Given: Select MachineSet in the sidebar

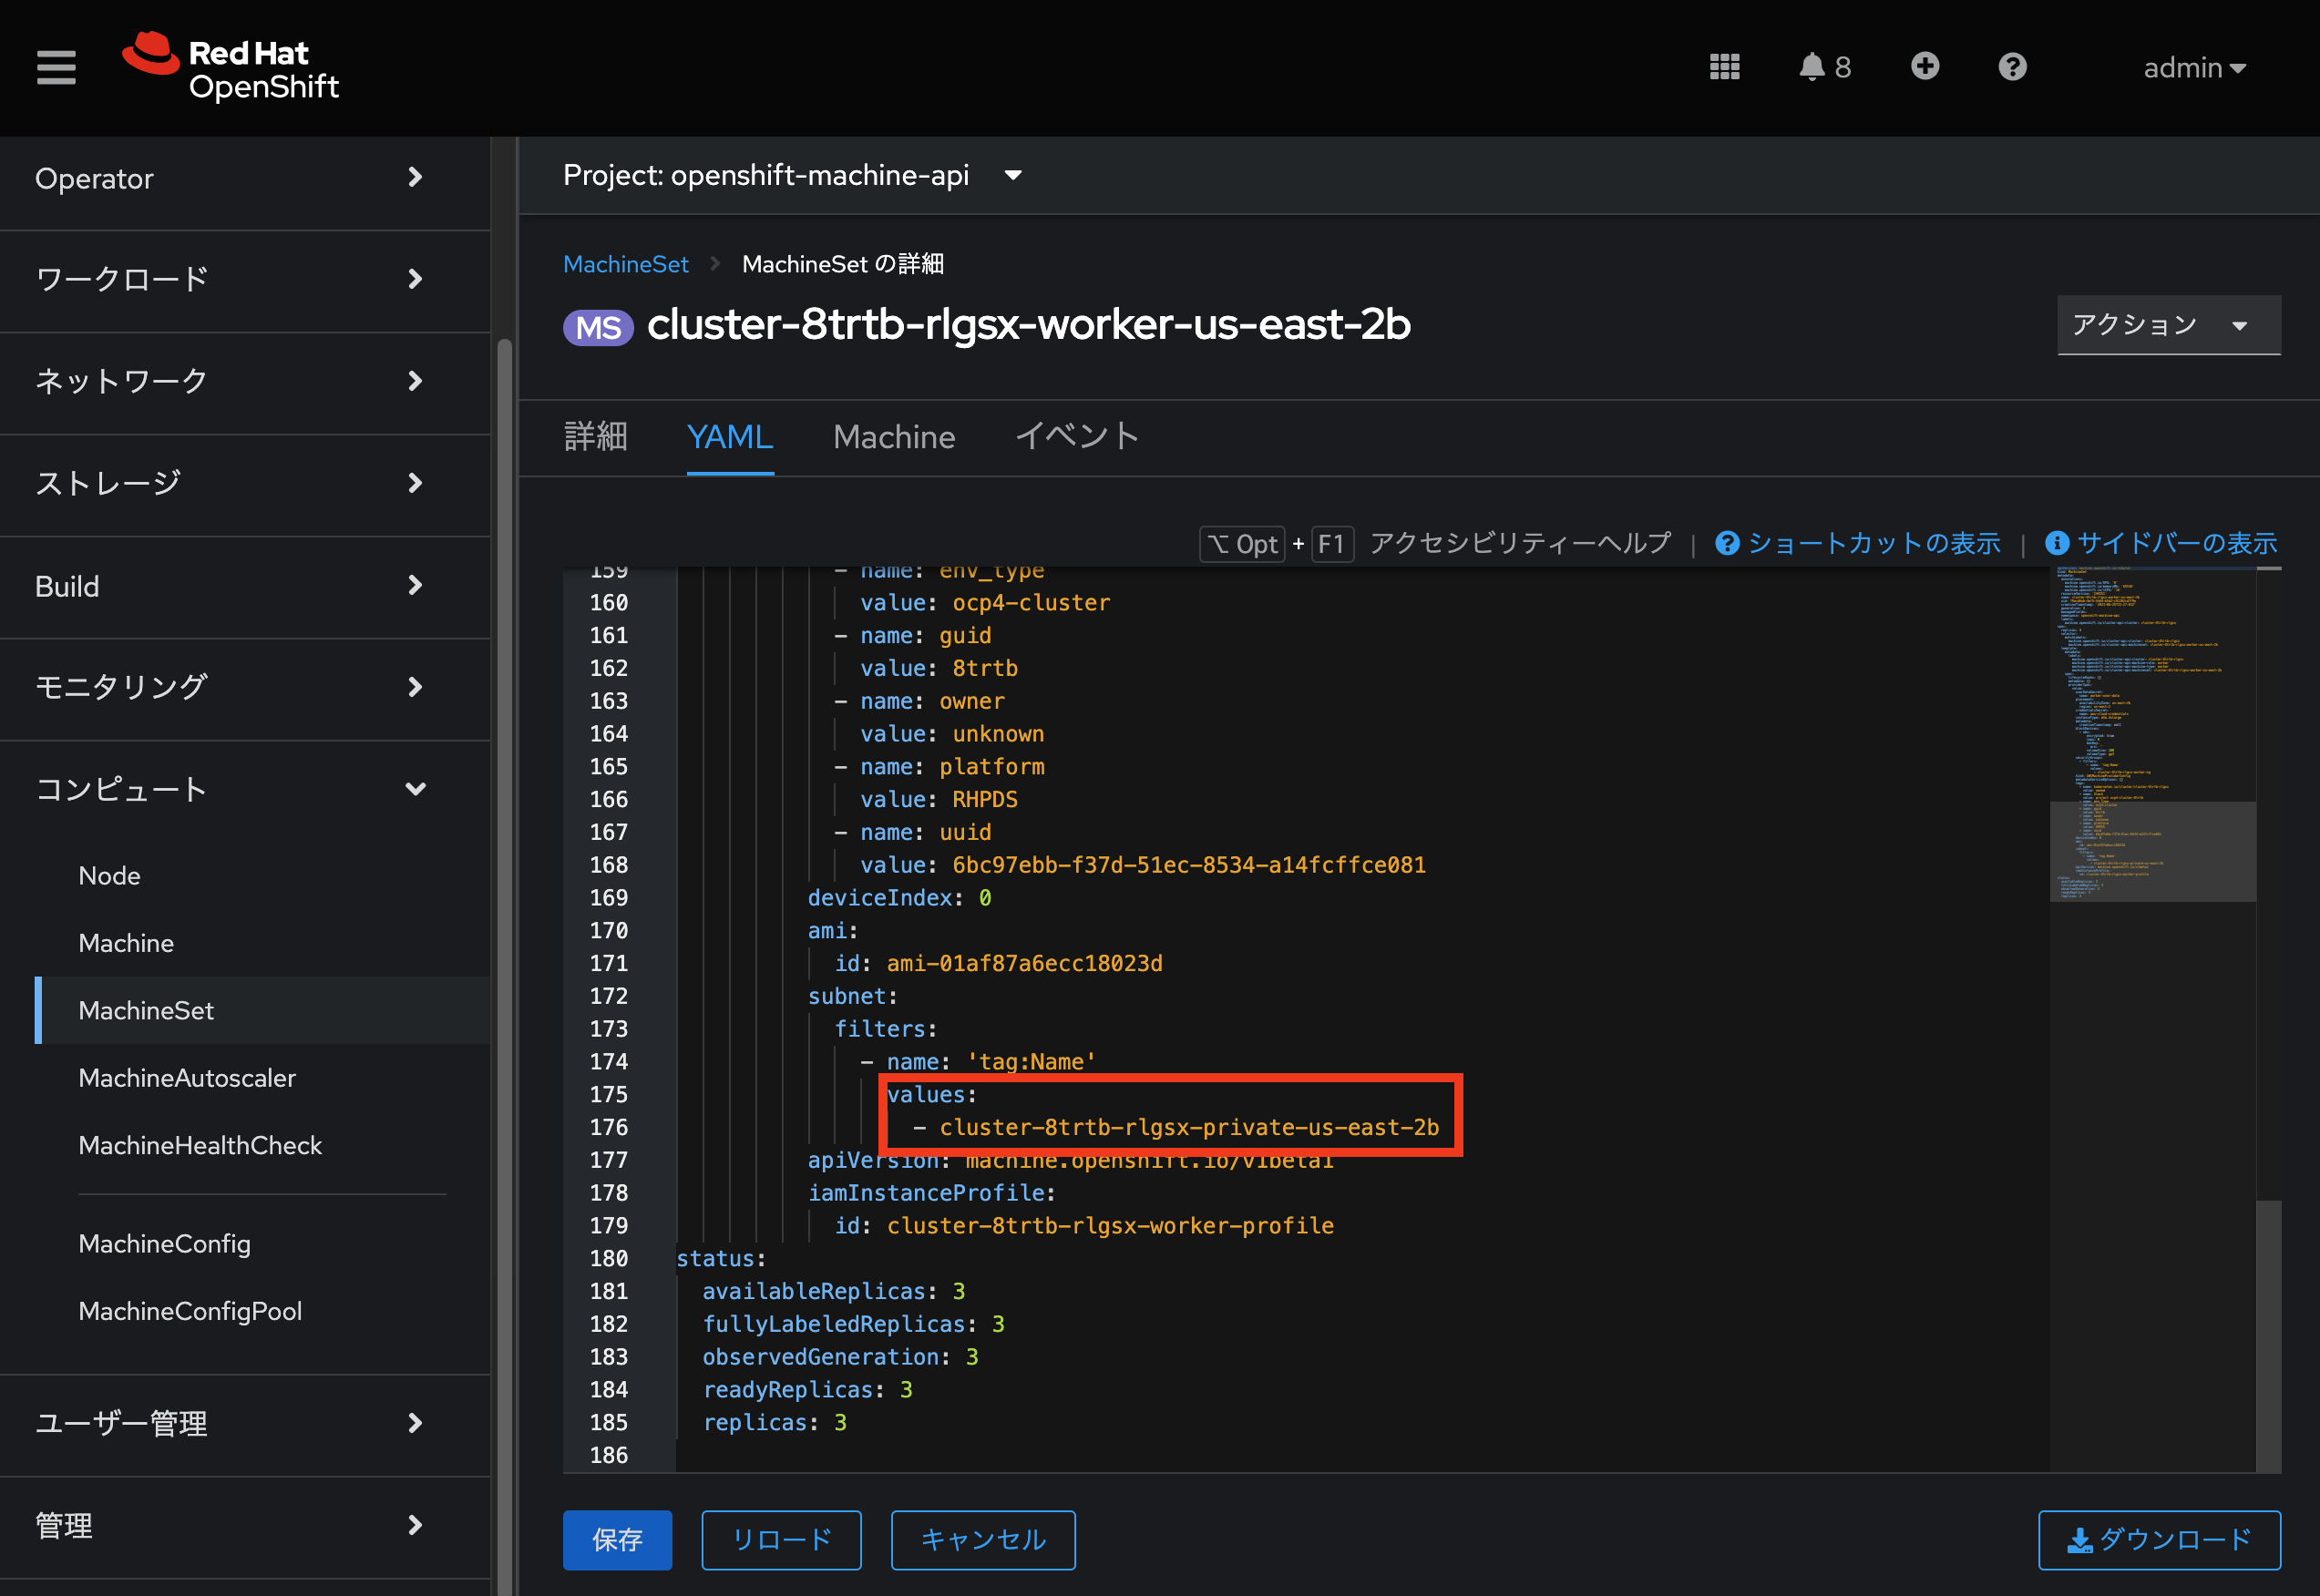Looking at the screenshot, I should (146, 1010).
